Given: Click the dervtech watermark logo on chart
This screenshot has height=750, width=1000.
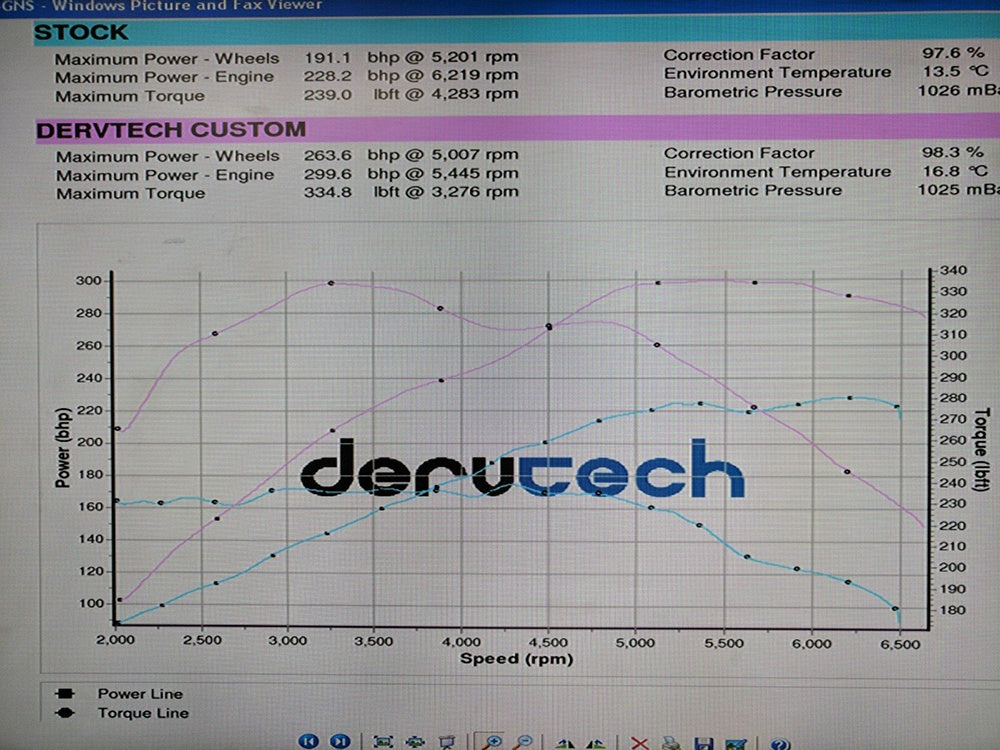Looking at the screenshot, I should pos(522,468).
